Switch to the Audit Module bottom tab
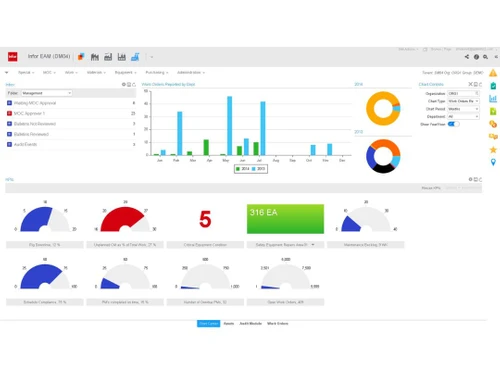 coord(250,323)
